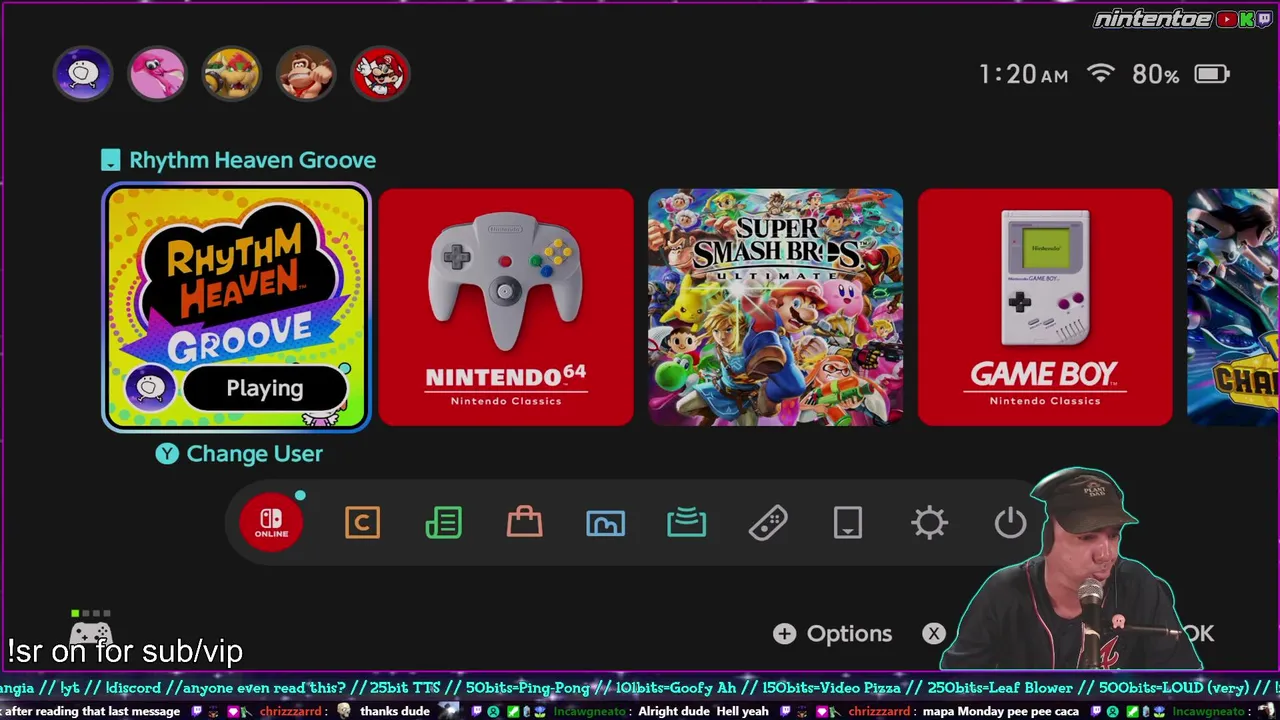This screenshot has height=720, width=1280.
Task: Click the plus icon beside Options
Action: pos(784,634)
